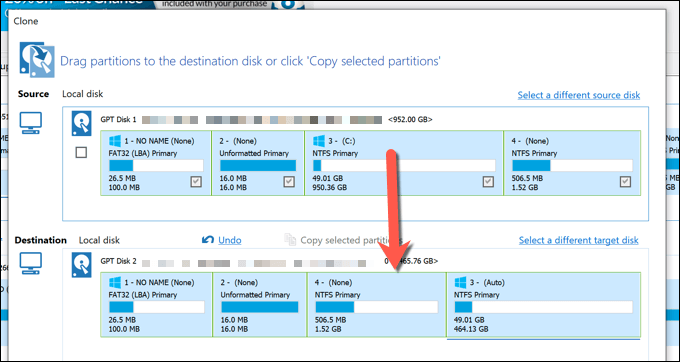The height and width of the screenshot is (362, 680).
Task: Select destination partition 2 Unformatted Primary
Action: click(x=260, y=304)
